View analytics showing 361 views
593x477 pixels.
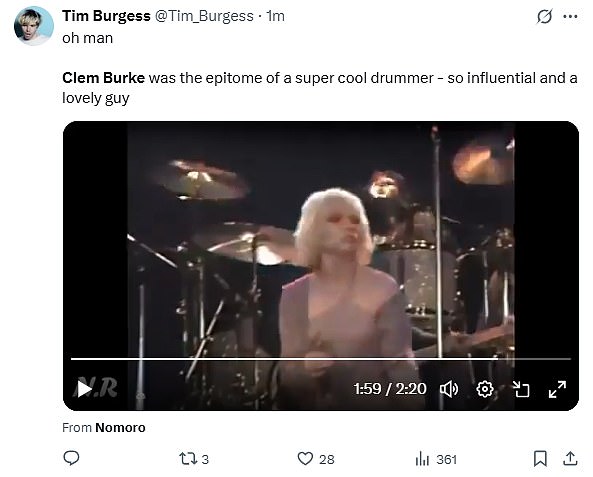pos(436,459)
